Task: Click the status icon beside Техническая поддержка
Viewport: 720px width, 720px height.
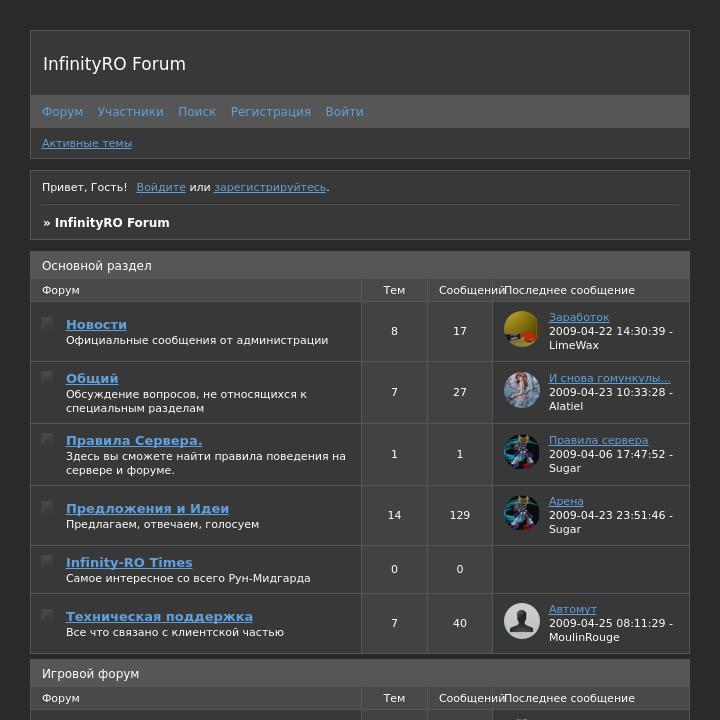Action: [47, 615]
